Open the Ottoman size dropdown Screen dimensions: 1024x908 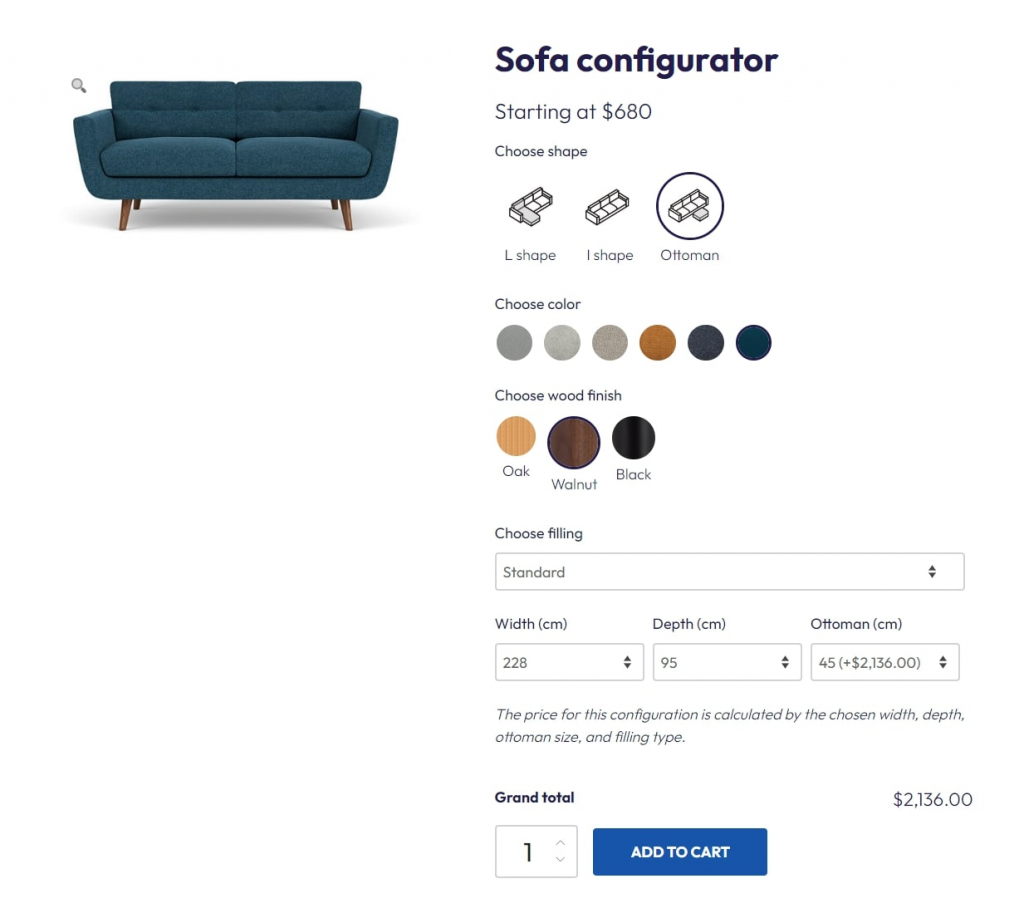pyautogui.click(x=884, y=662)
